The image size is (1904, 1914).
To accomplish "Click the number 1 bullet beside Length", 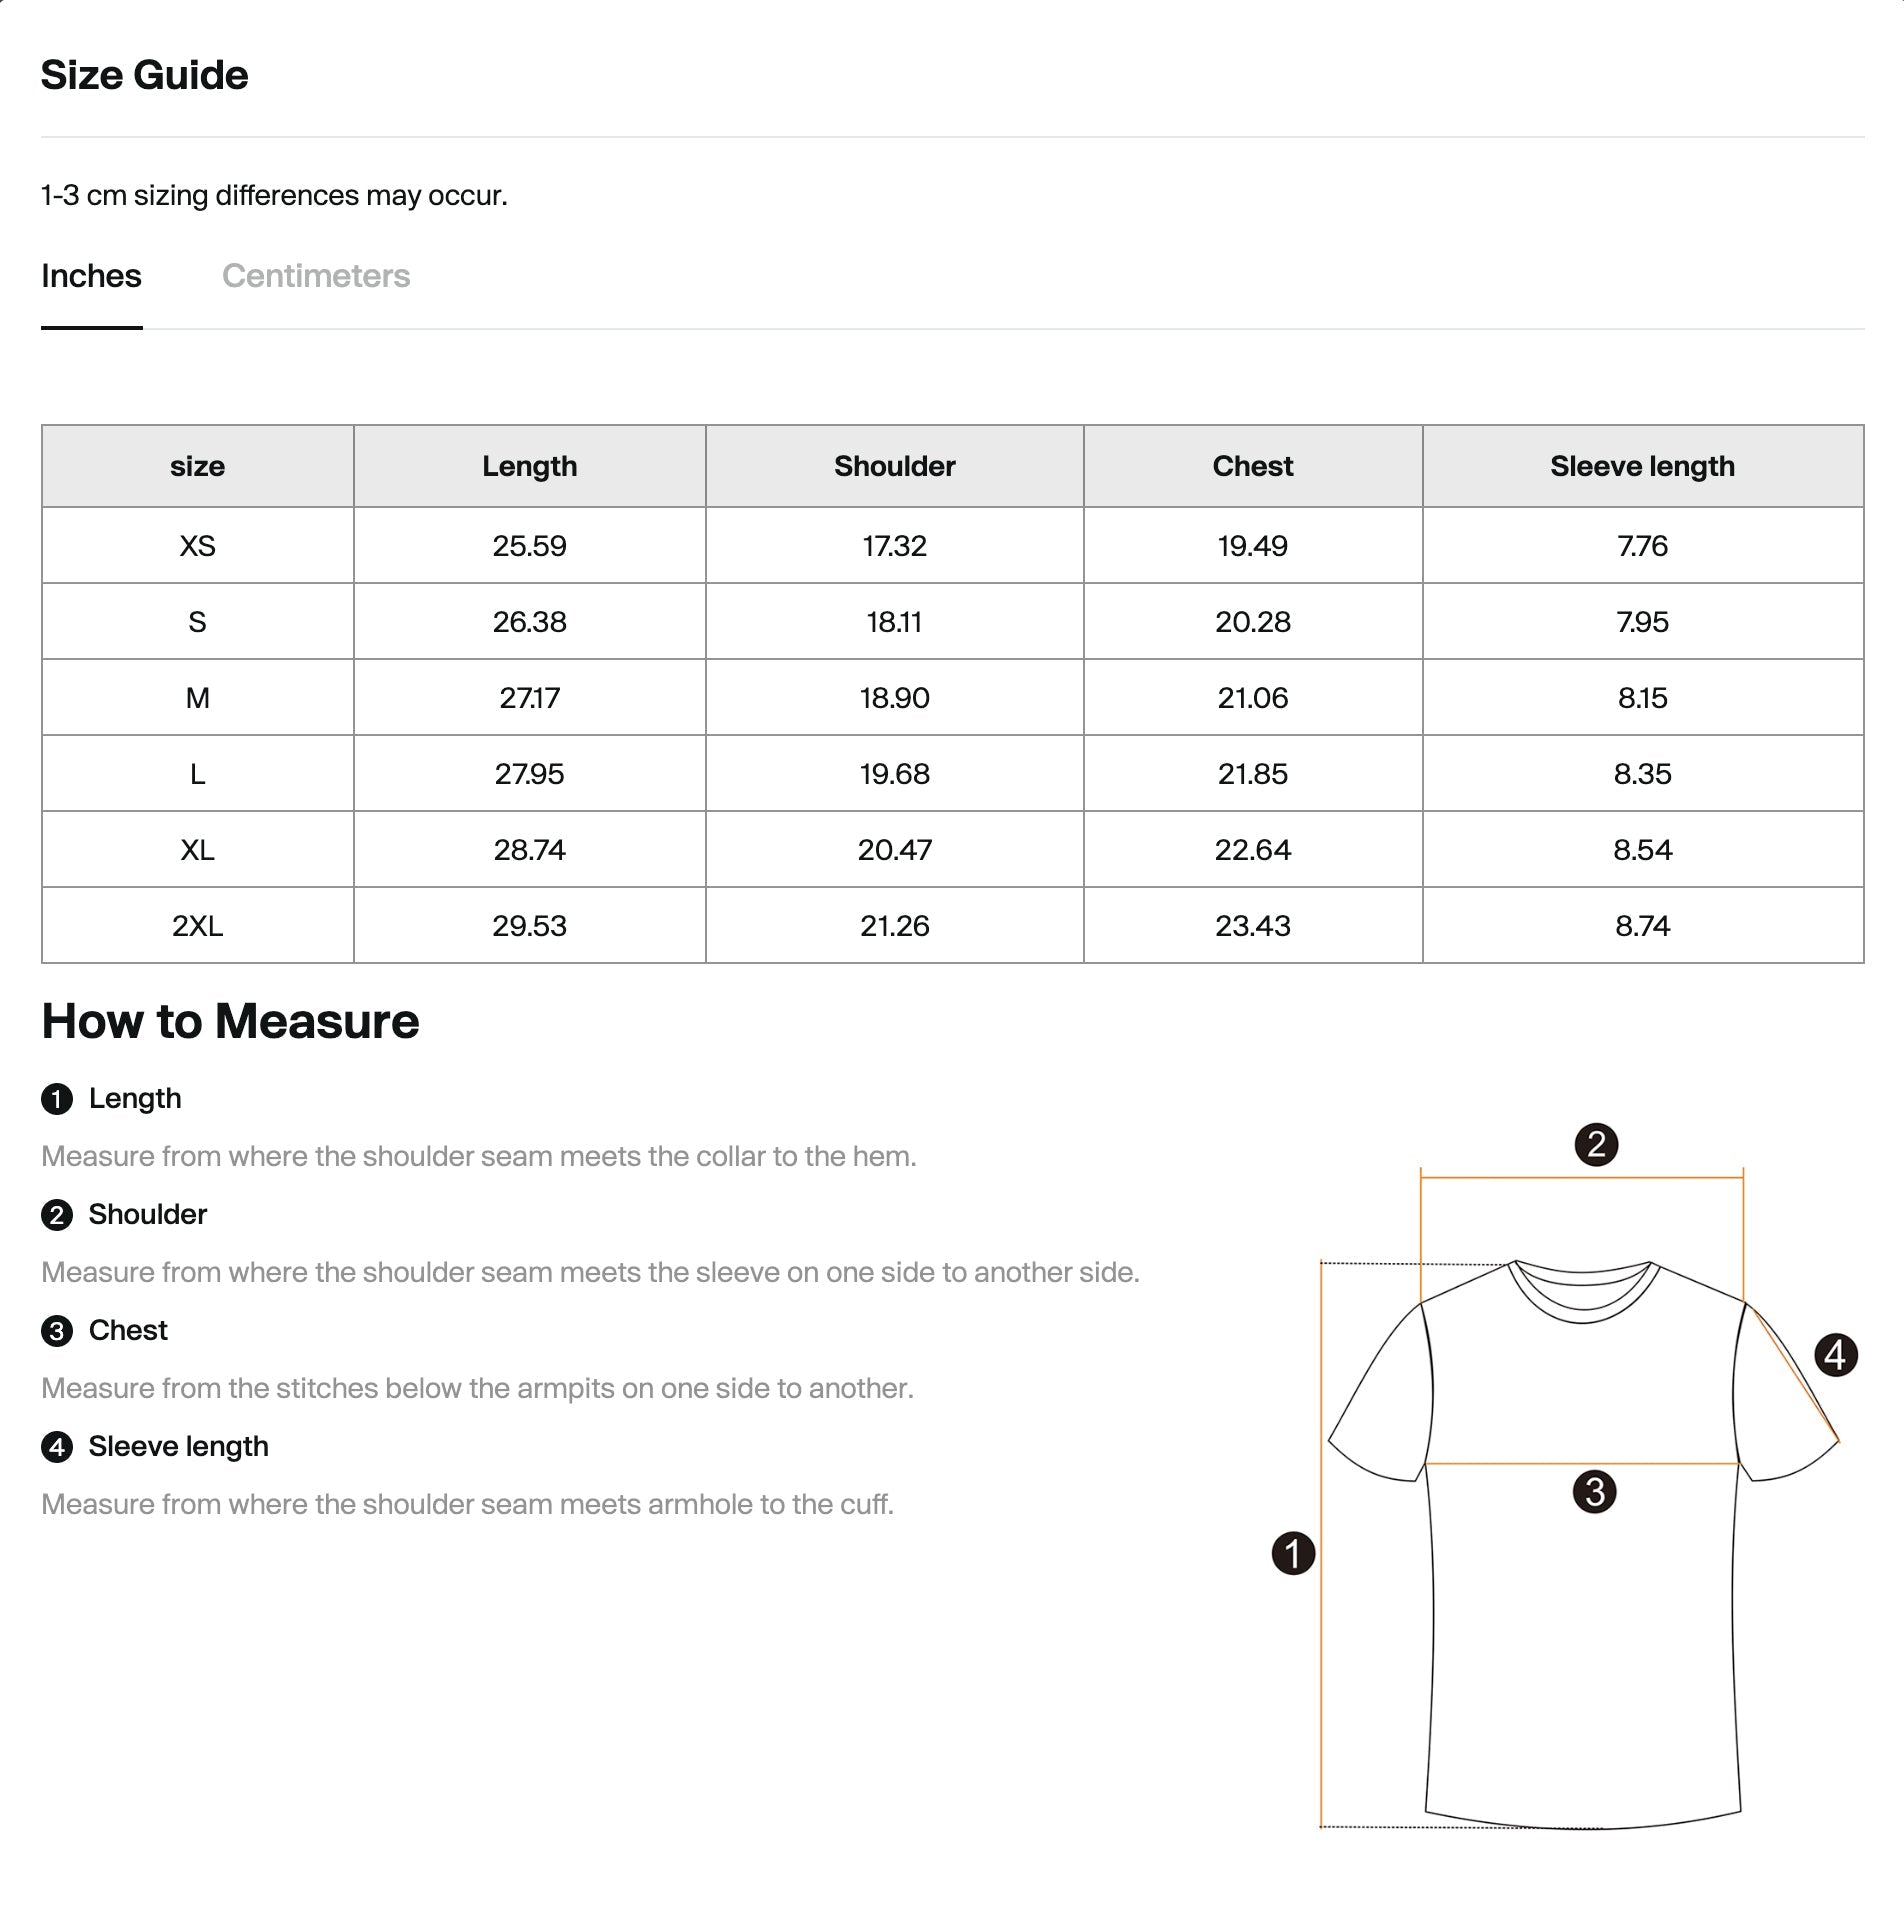I will 57,1099.
